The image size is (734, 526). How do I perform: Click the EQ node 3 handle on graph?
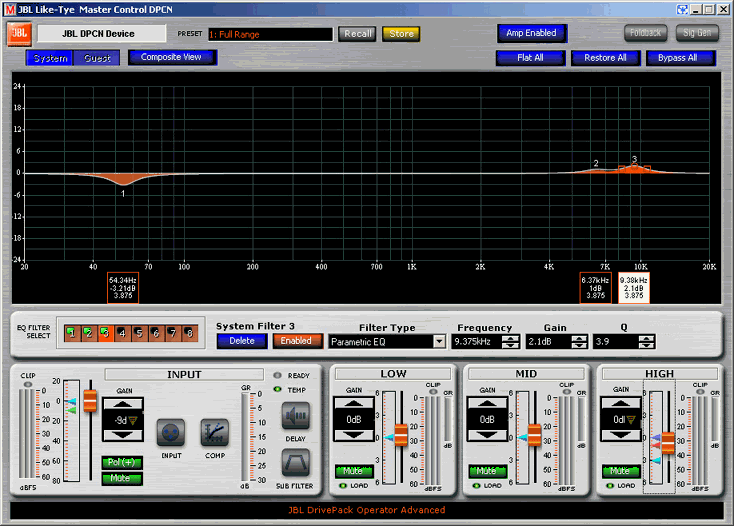(634, 166)
